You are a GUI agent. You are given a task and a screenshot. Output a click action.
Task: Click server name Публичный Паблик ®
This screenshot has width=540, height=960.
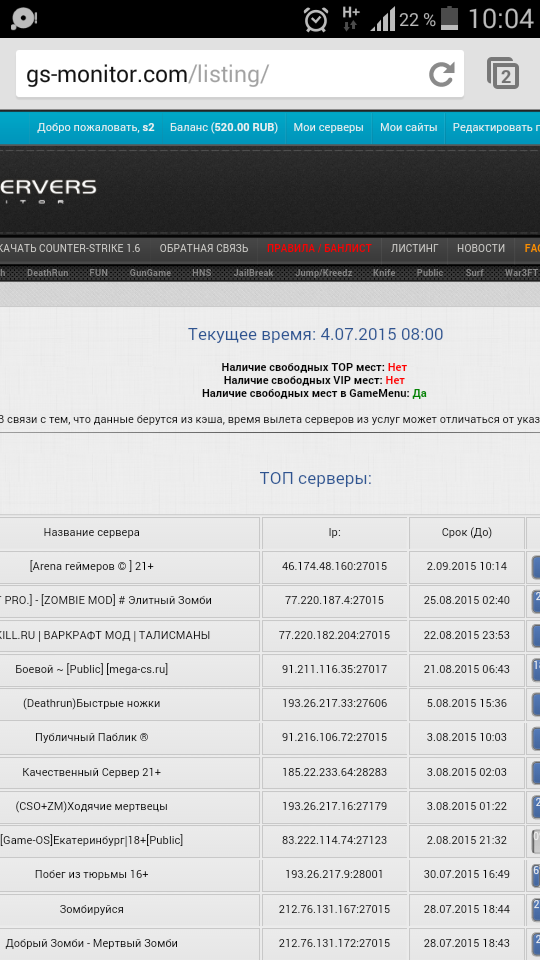[91, 738]
